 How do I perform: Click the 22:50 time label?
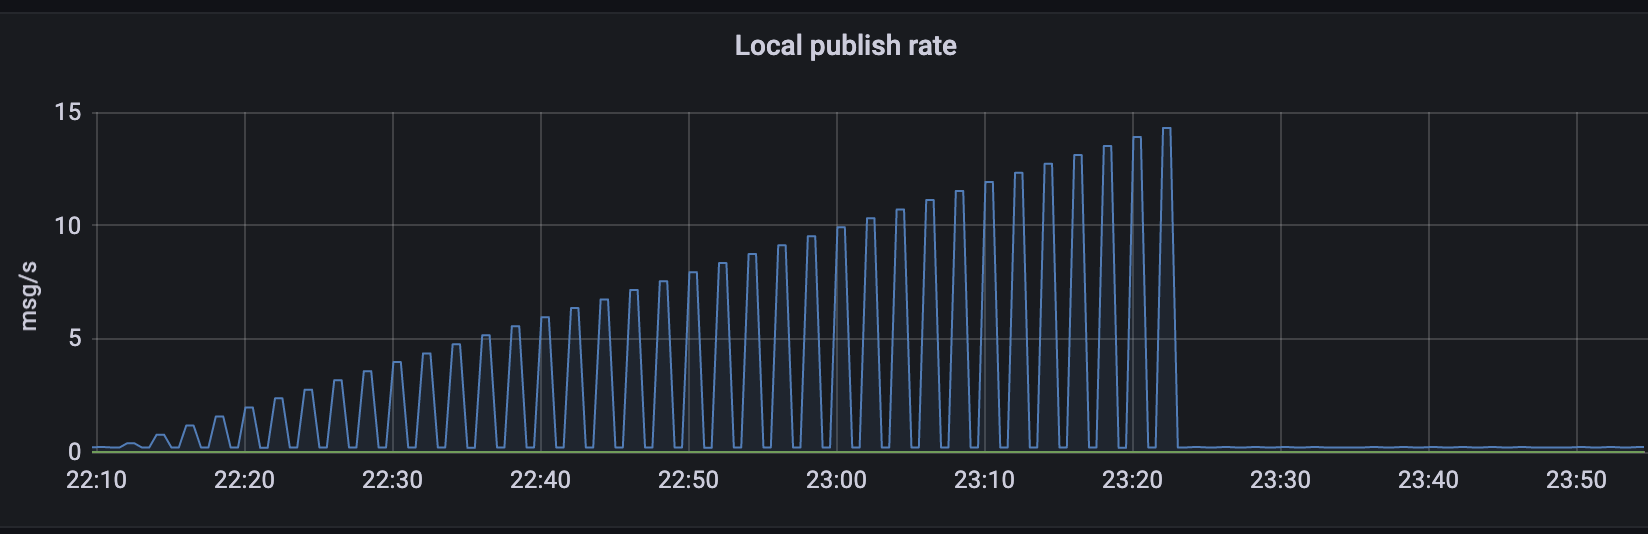click(688, 480)
